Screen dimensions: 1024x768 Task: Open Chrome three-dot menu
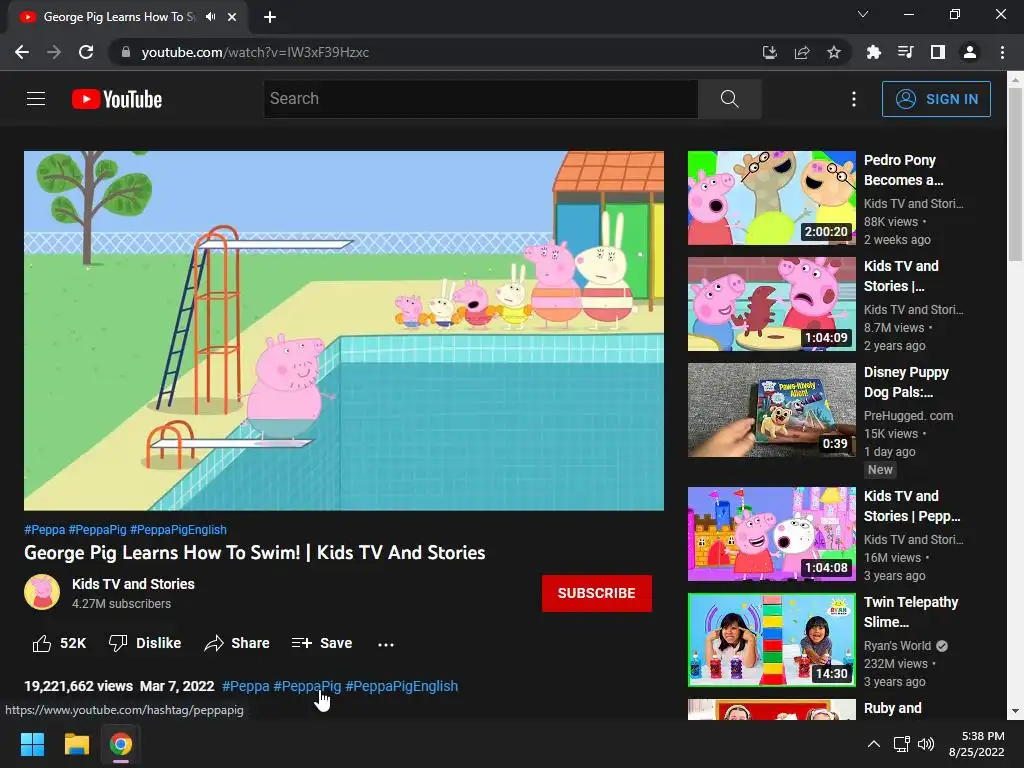(1002, 52)
